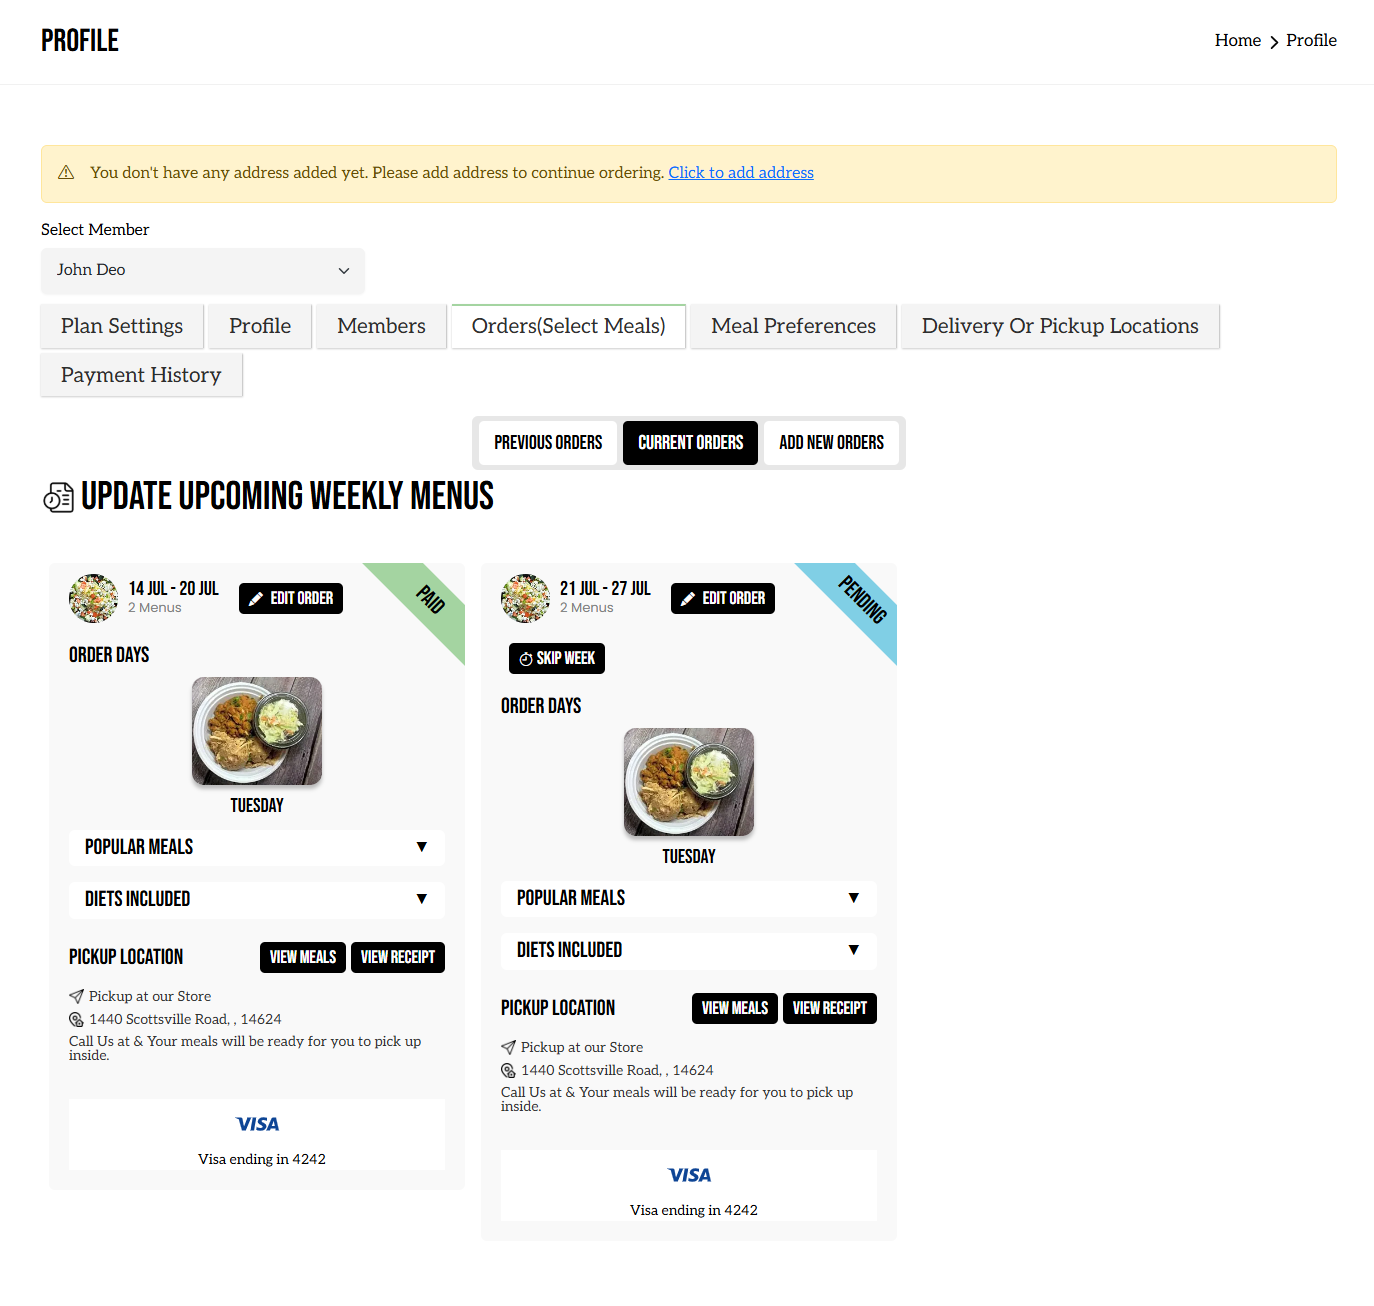Screen dimensions: 1374x1306
Task: Click the timer icon on the Skip Week button
Action: (525, 658)
